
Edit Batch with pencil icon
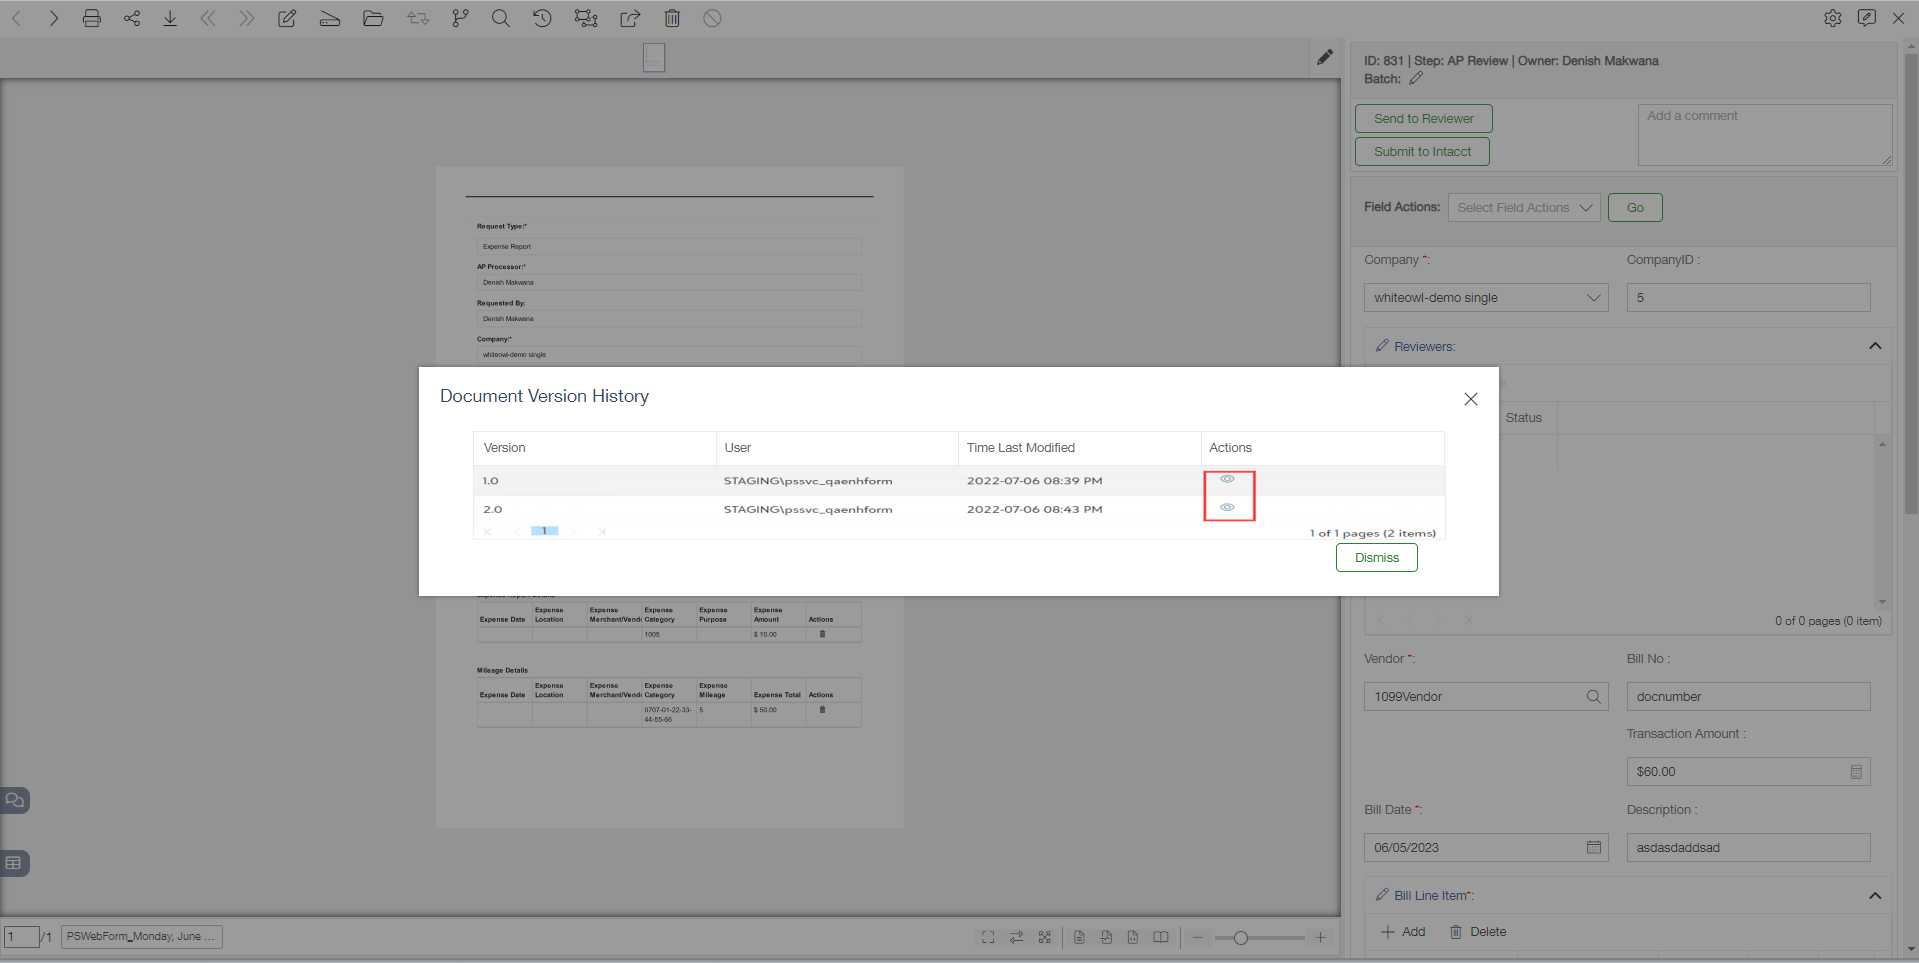[x=1416, y=79]
